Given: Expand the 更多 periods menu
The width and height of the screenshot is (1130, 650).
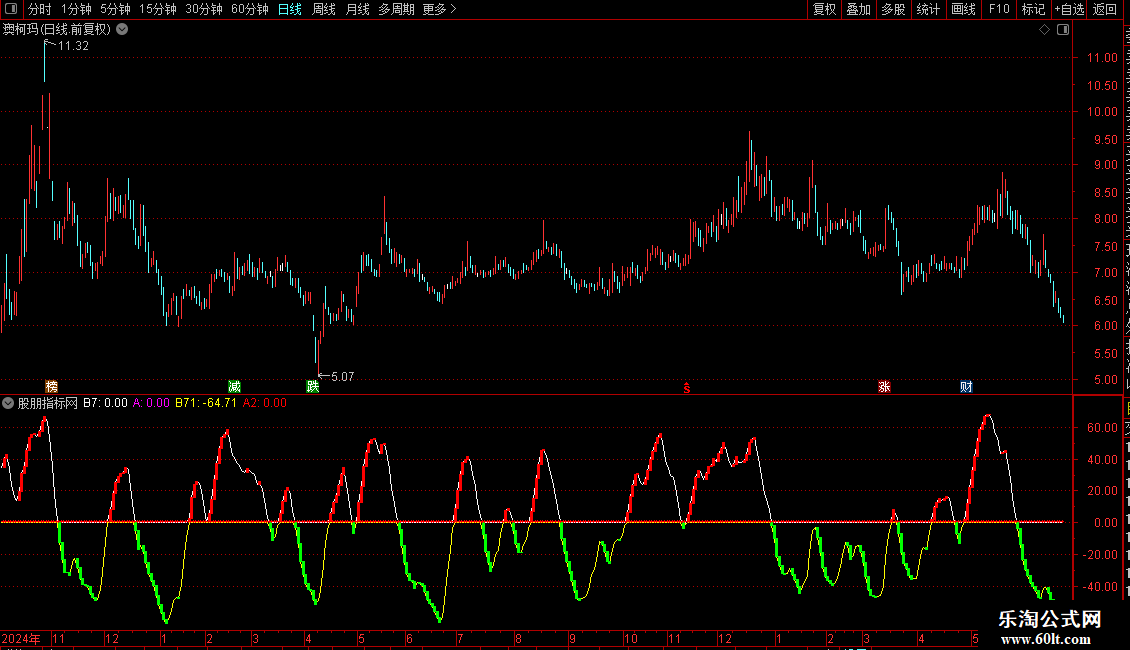Looking at the screenshot, I should [439, 9].
